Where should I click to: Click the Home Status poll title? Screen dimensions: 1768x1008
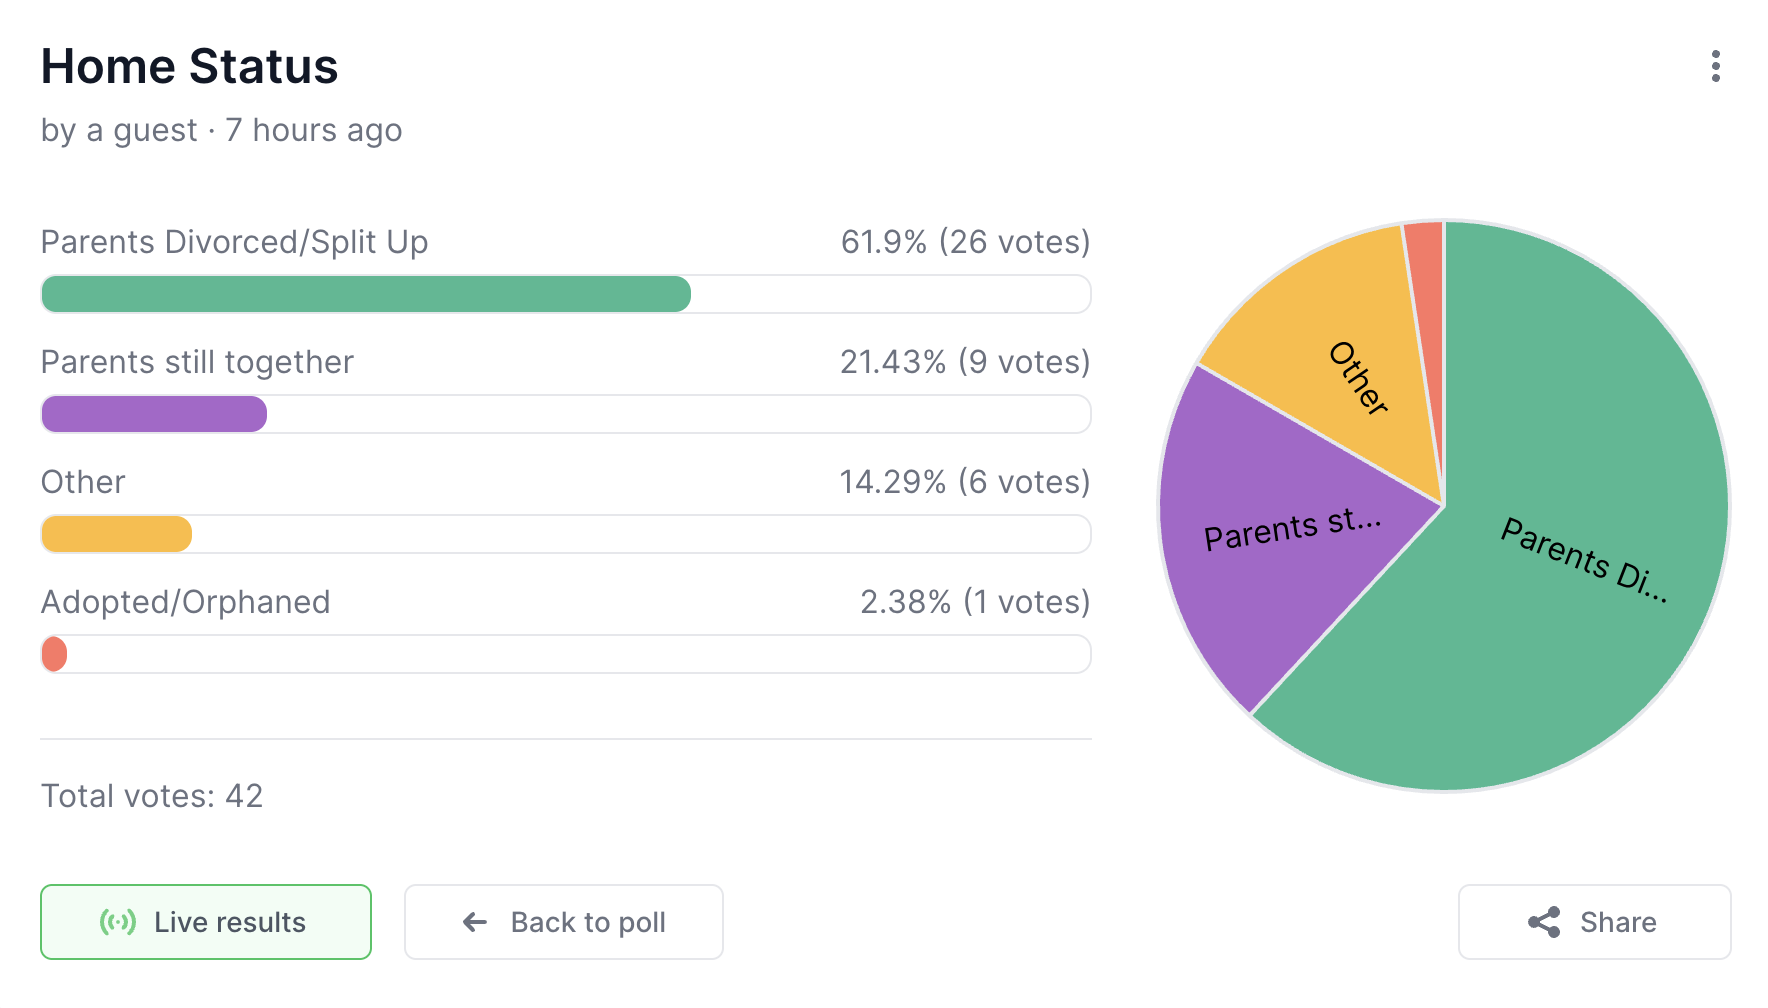pos(190,67)
